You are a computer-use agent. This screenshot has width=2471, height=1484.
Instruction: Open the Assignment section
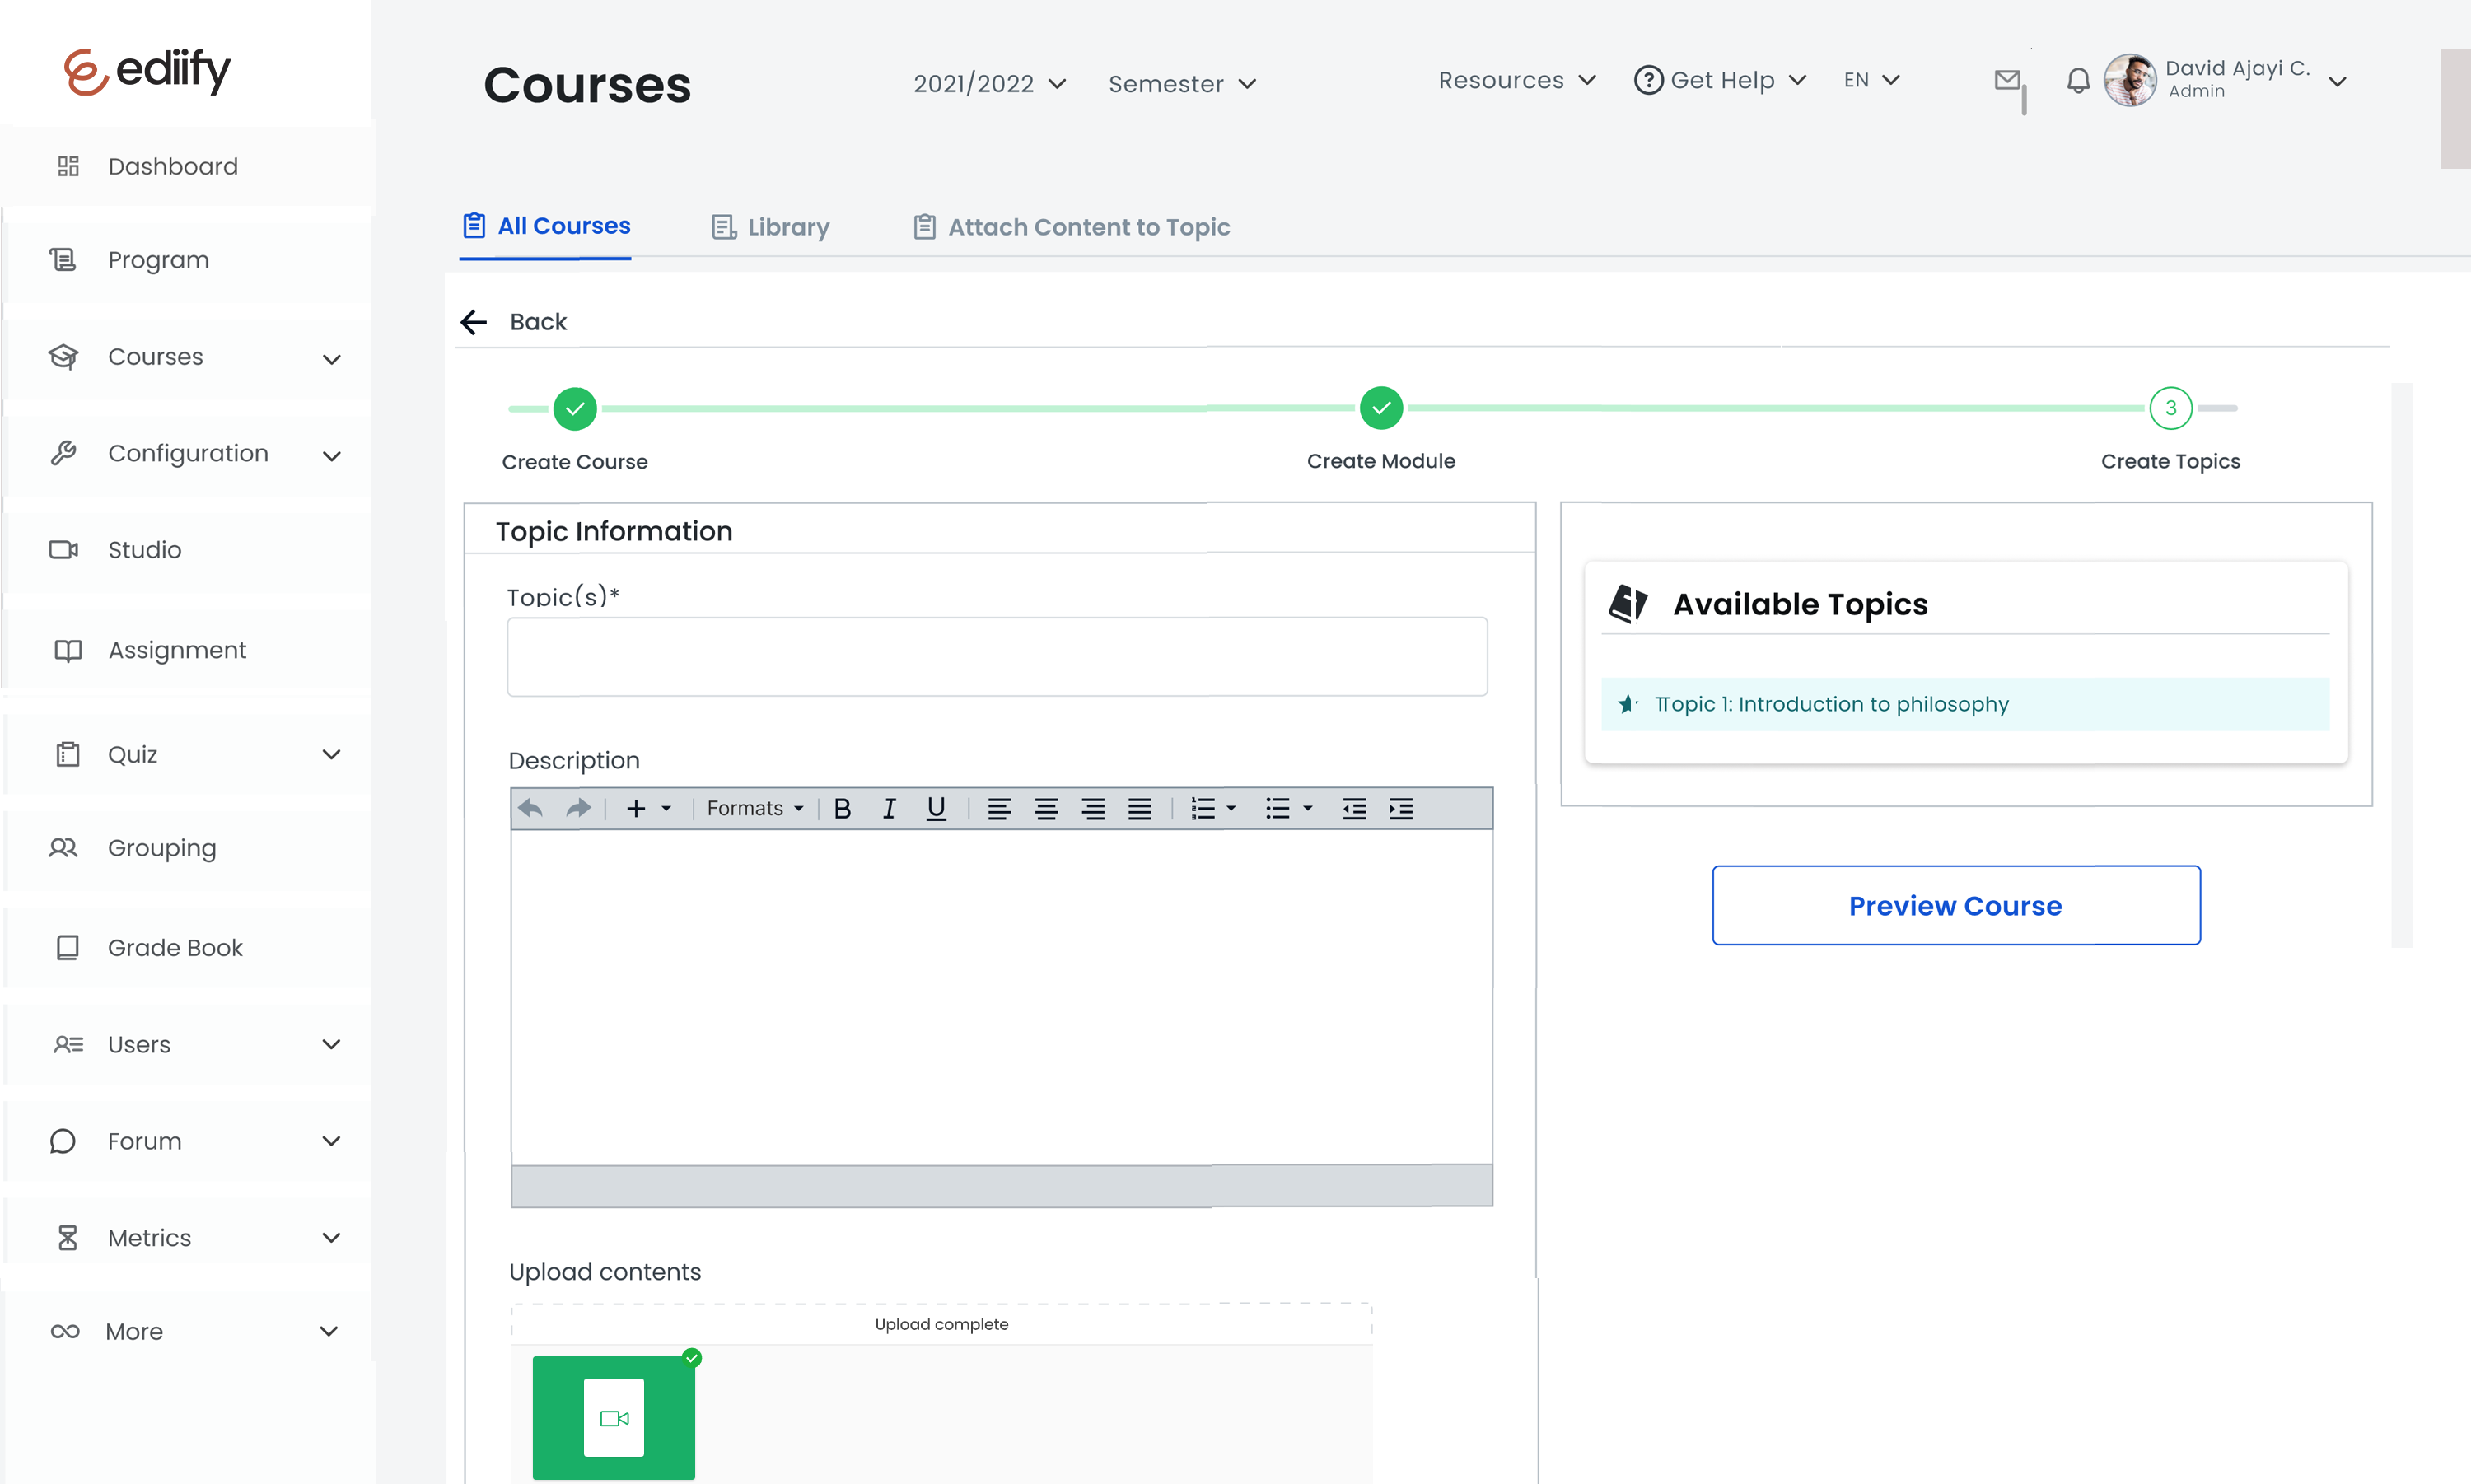(x=177, y=650)
